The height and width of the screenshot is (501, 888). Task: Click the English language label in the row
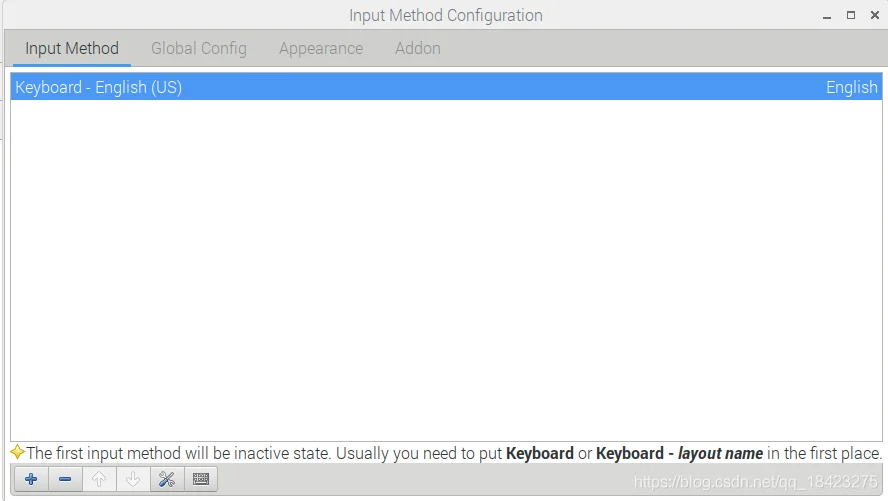(852, 87)
